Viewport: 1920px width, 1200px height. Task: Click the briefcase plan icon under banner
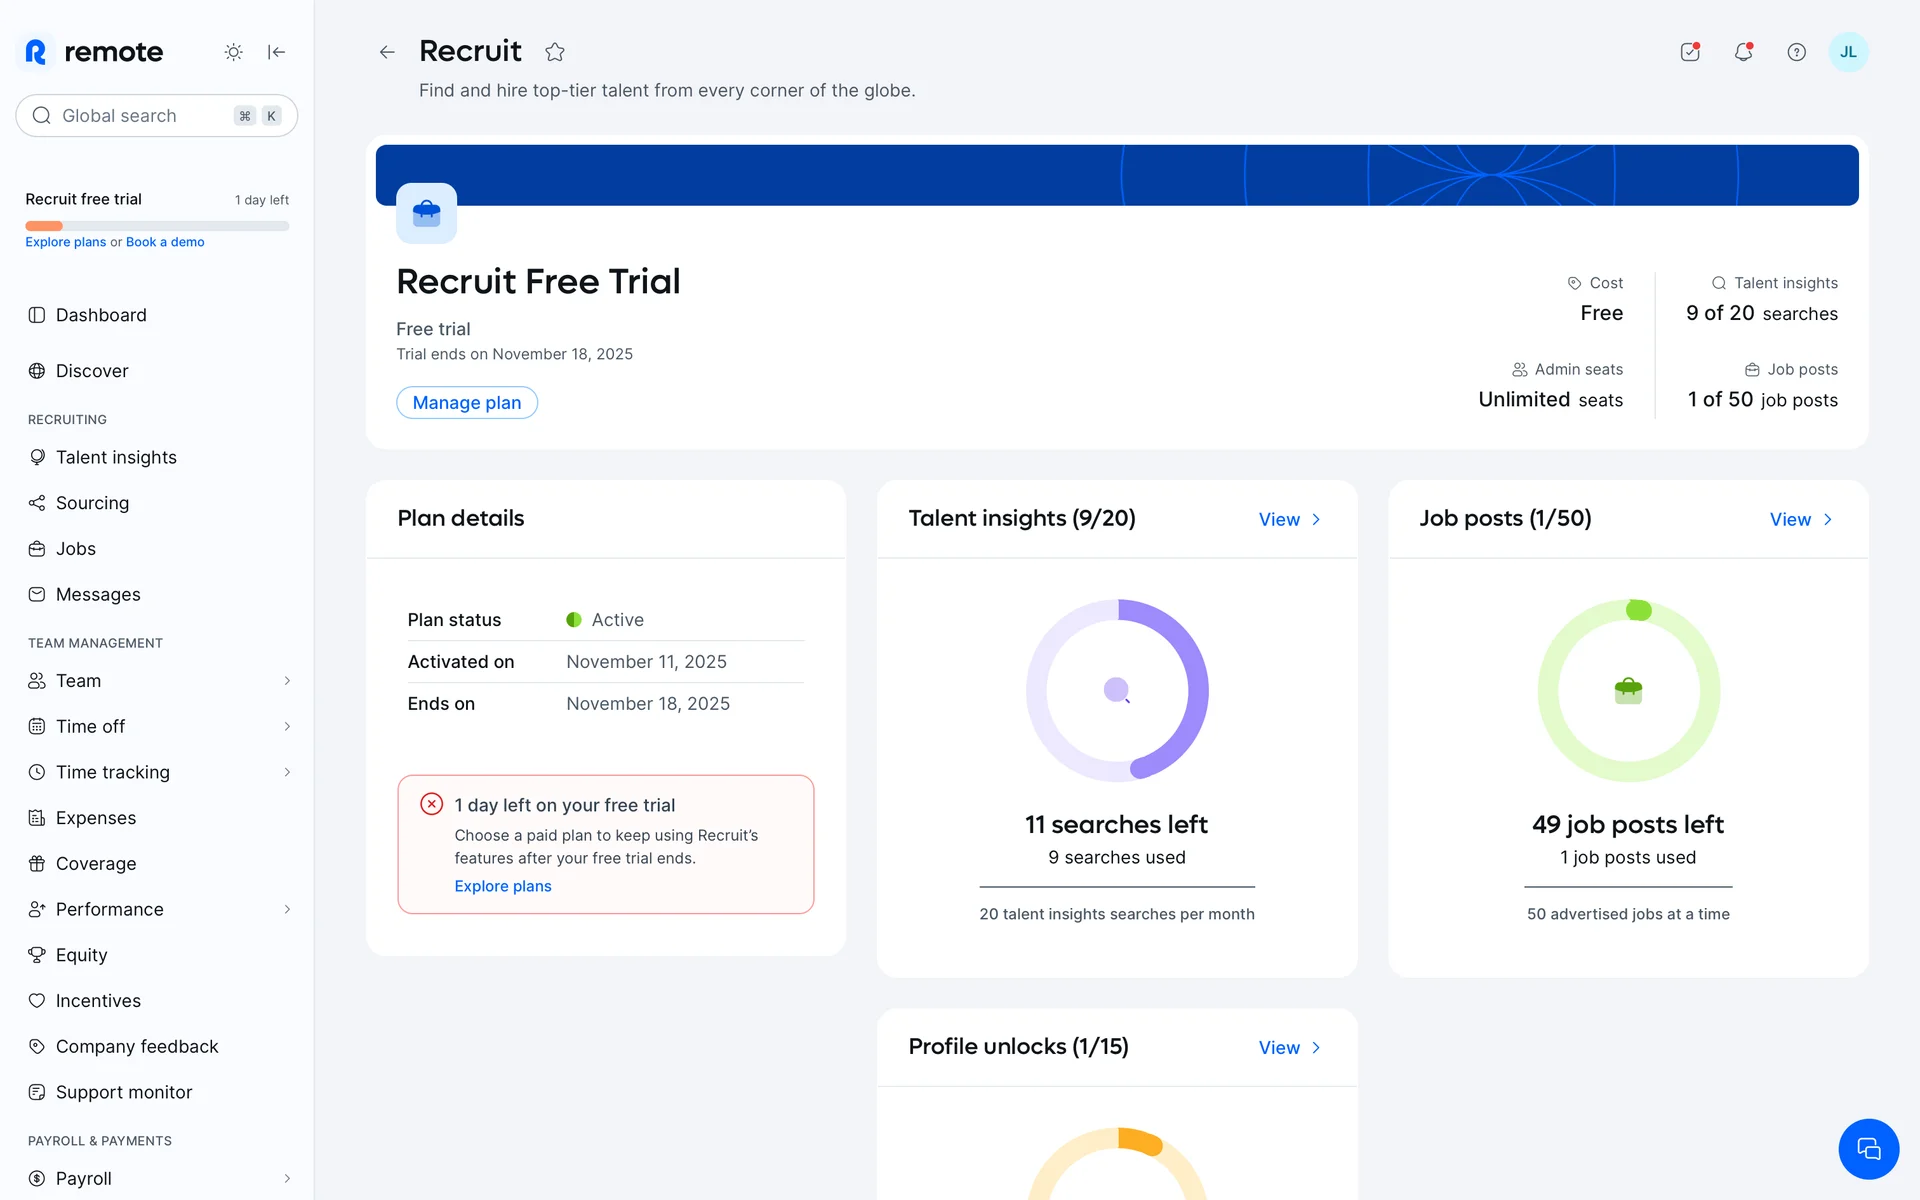[426, 212]
